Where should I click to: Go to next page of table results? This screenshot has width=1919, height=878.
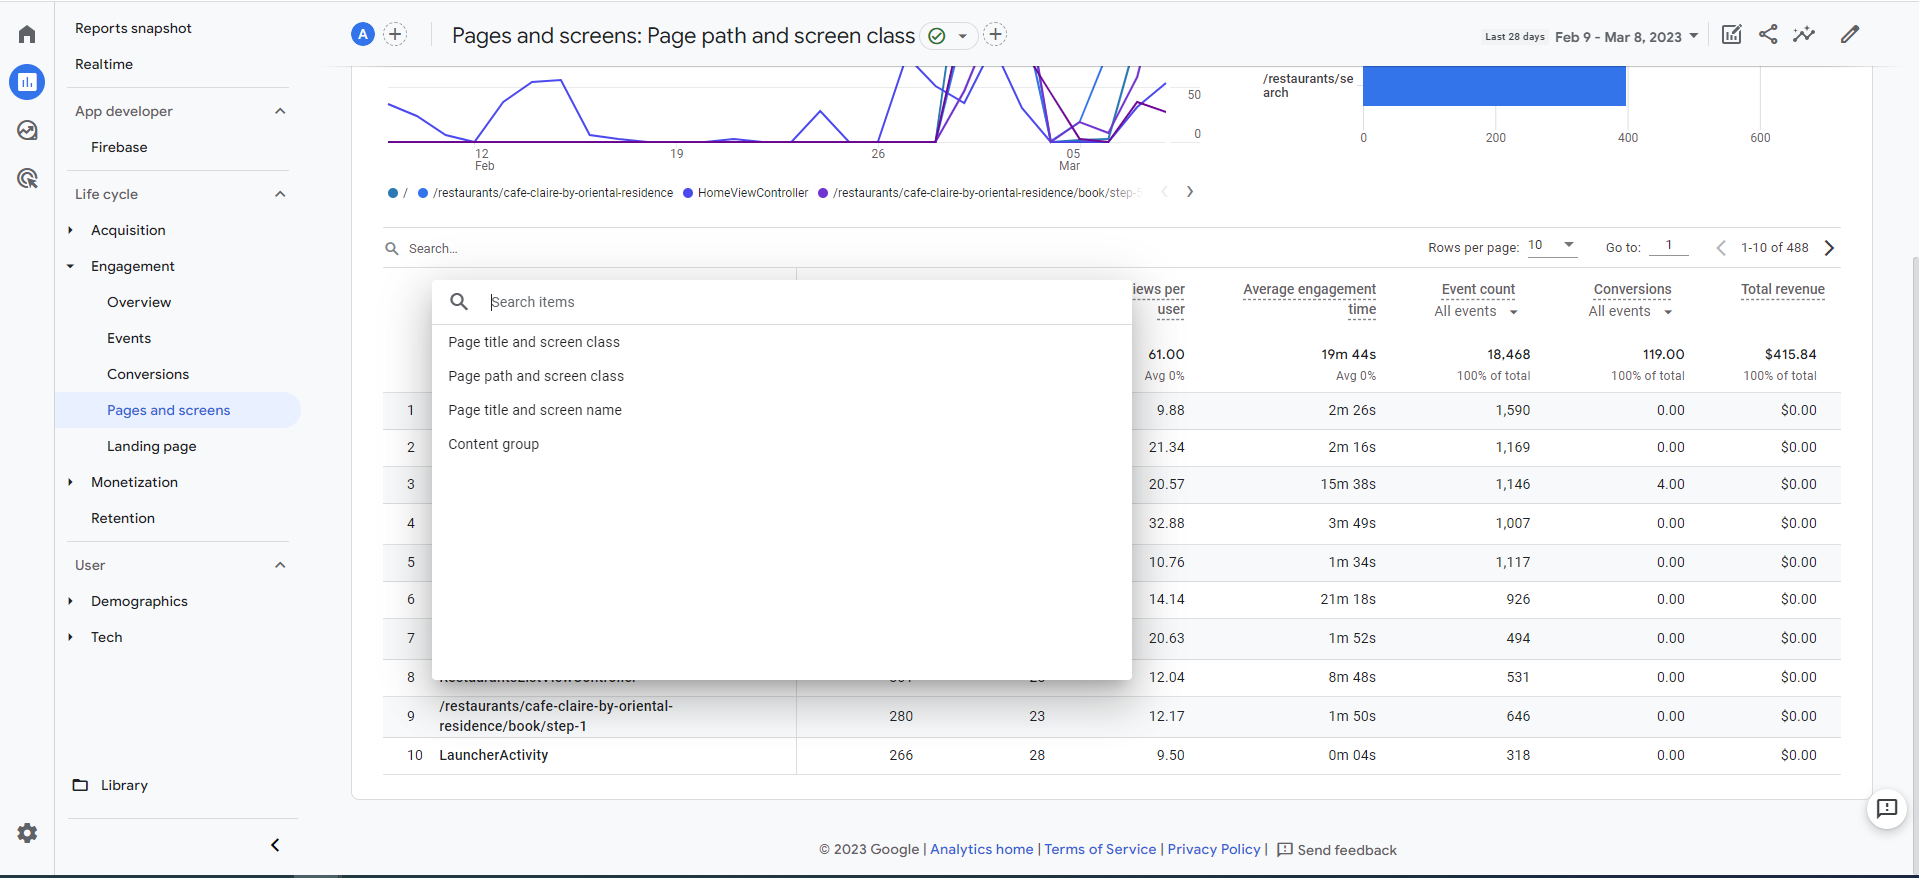[1829, 248]
